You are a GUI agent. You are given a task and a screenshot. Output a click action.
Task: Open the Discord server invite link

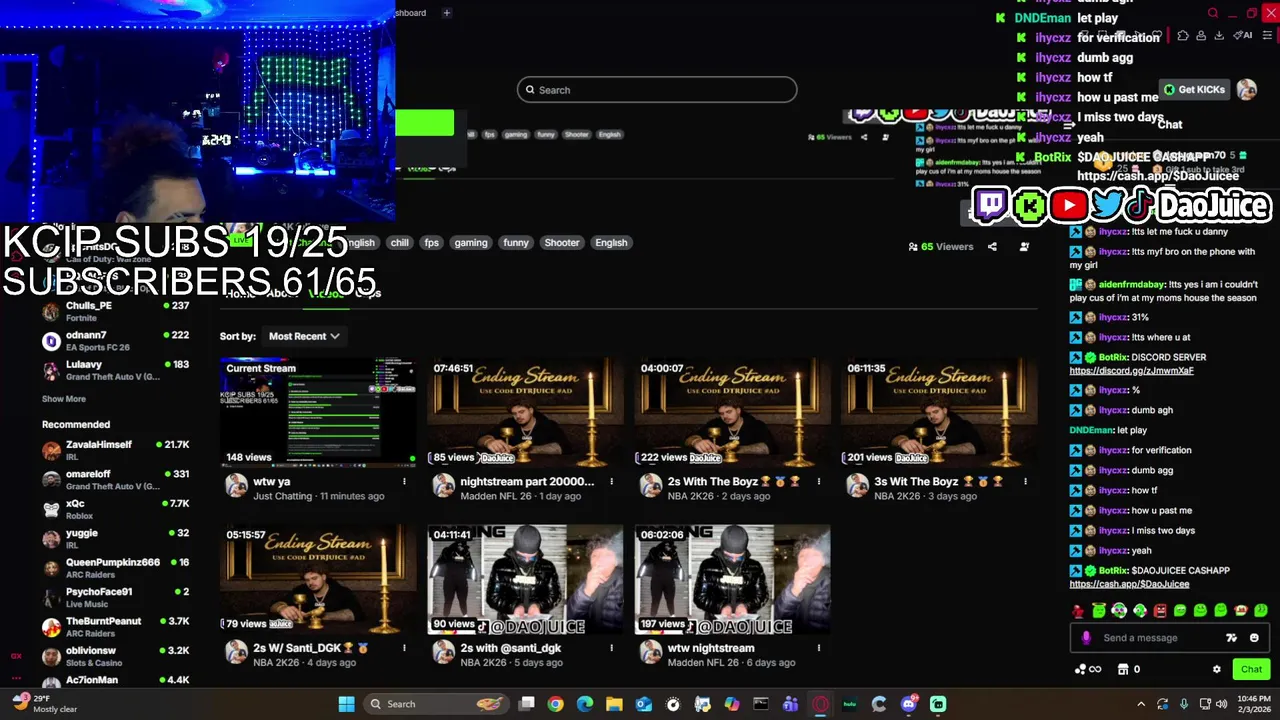1131,371
